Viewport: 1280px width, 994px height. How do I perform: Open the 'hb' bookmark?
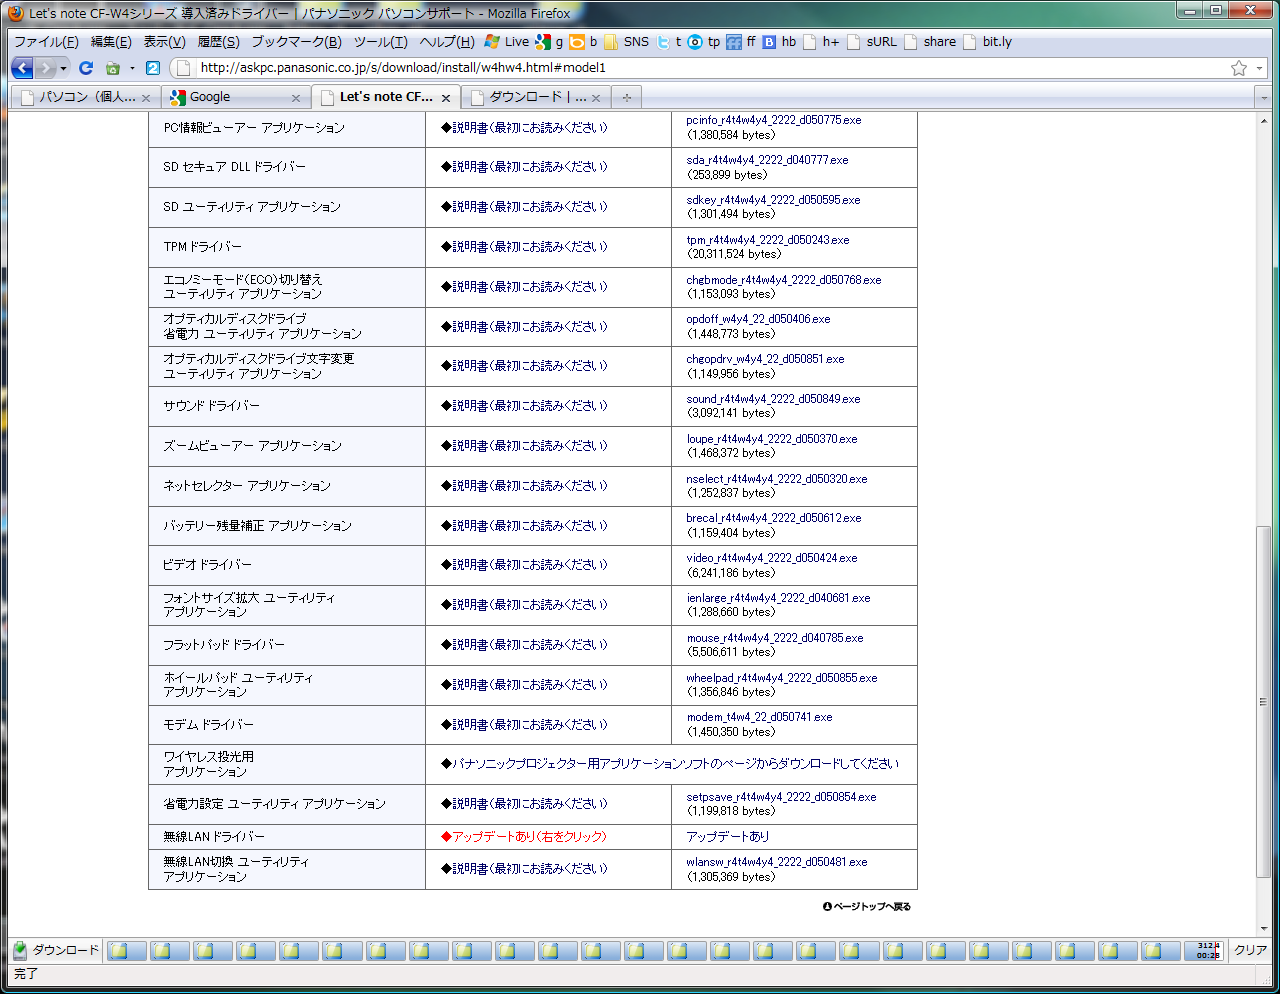click(x=780, y=42)
